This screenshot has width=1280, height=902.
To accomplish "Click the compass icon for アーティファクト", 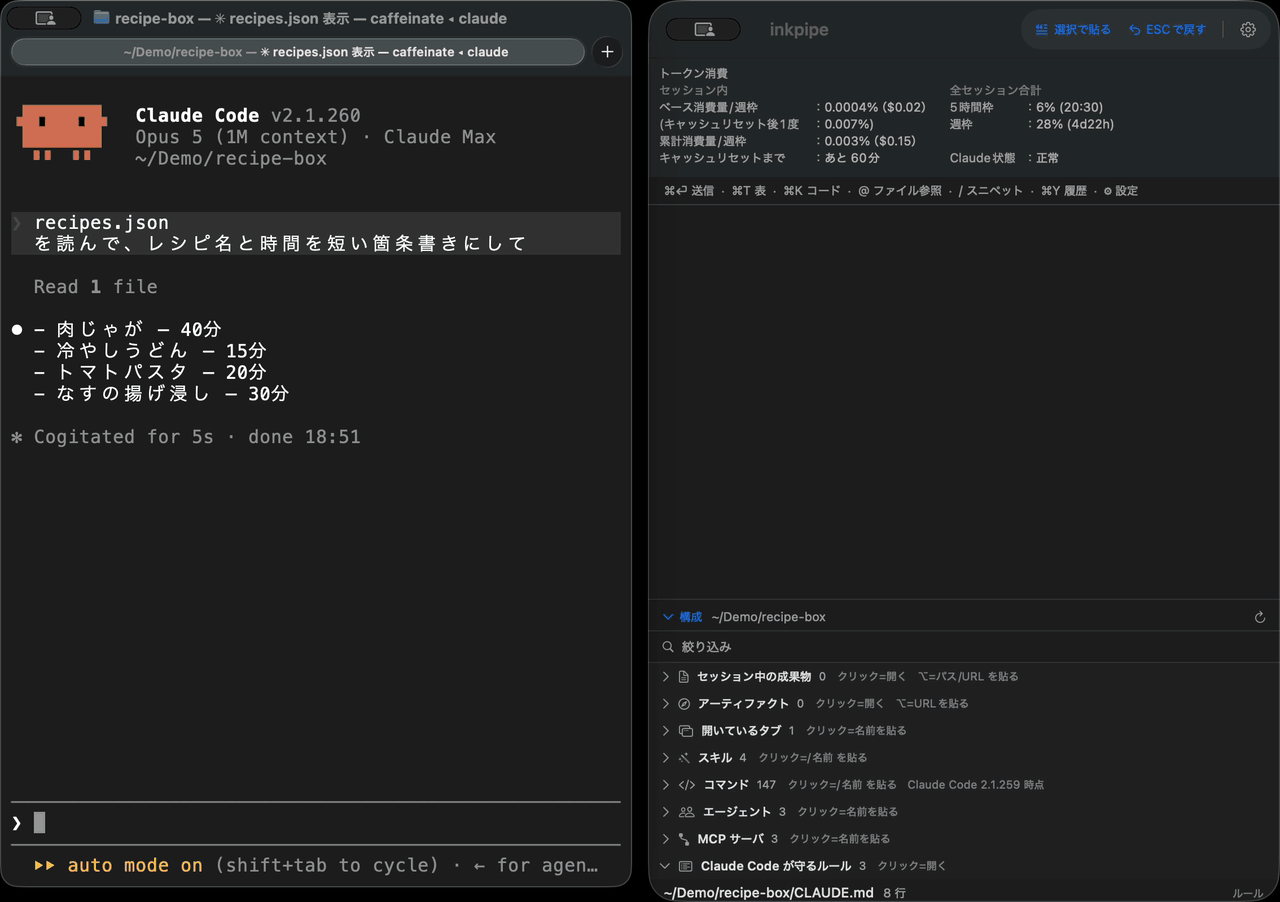I will [684, 704].
